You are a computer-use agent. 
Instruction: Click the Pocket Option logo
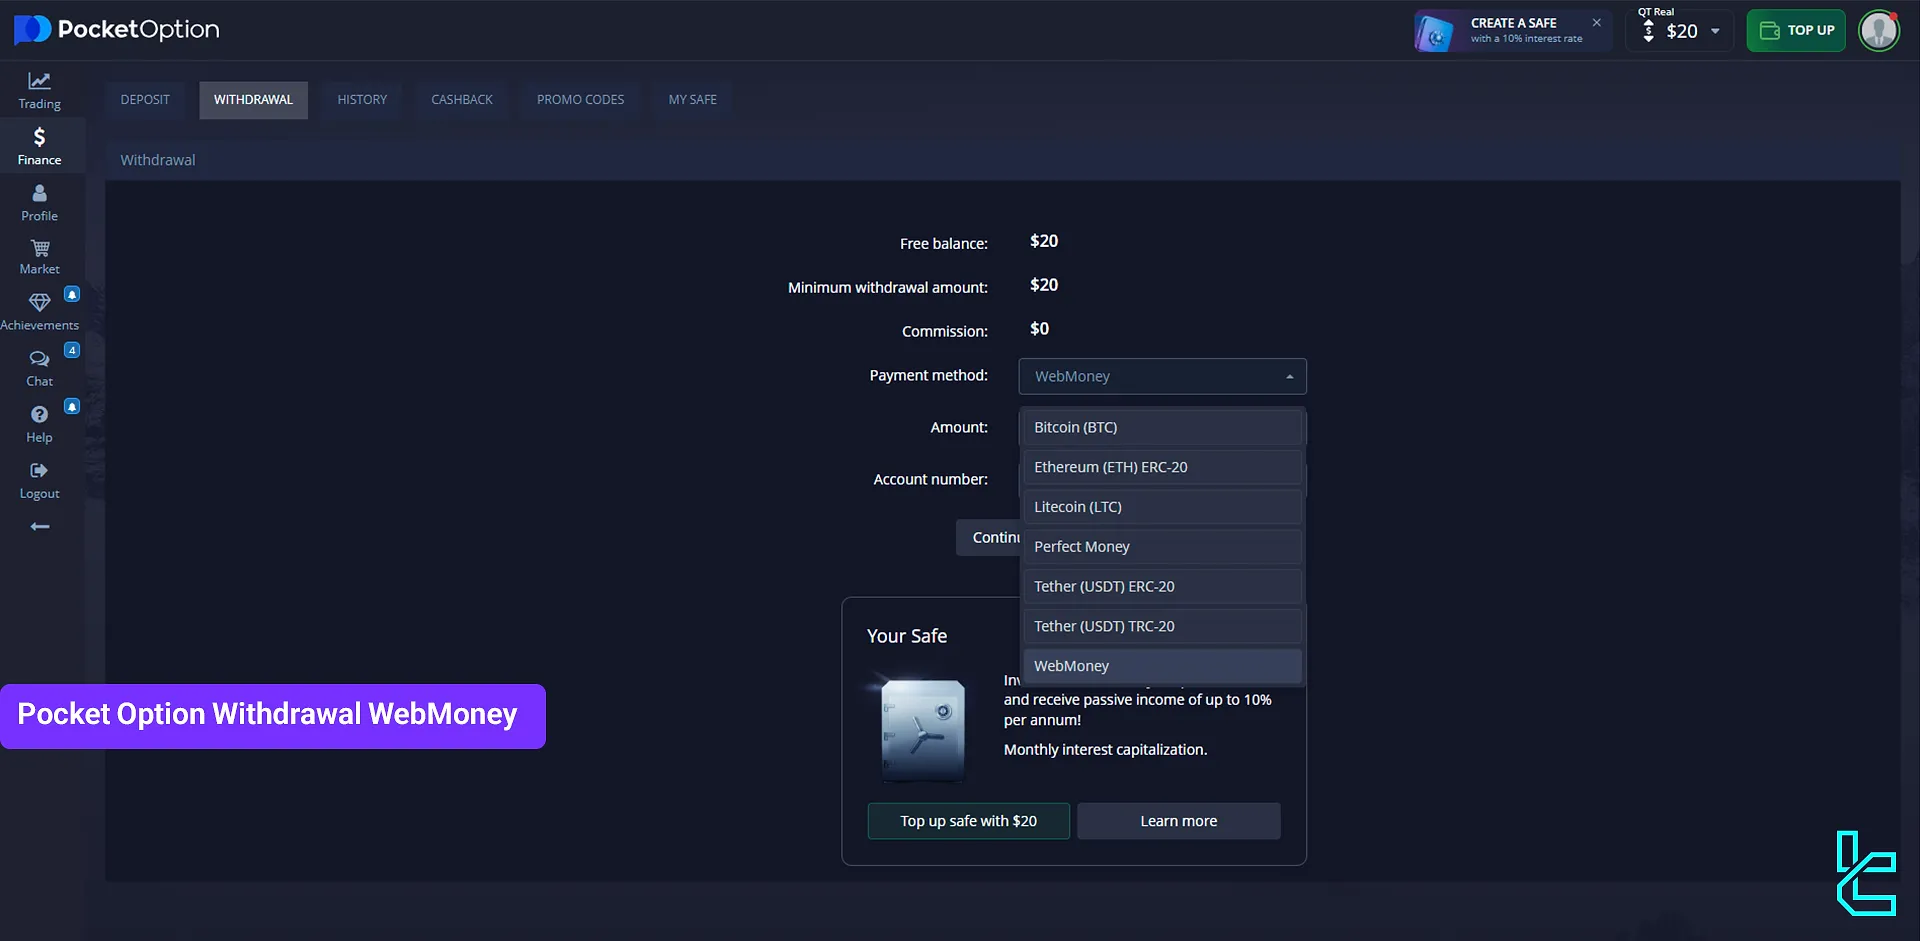click(118, 30)
